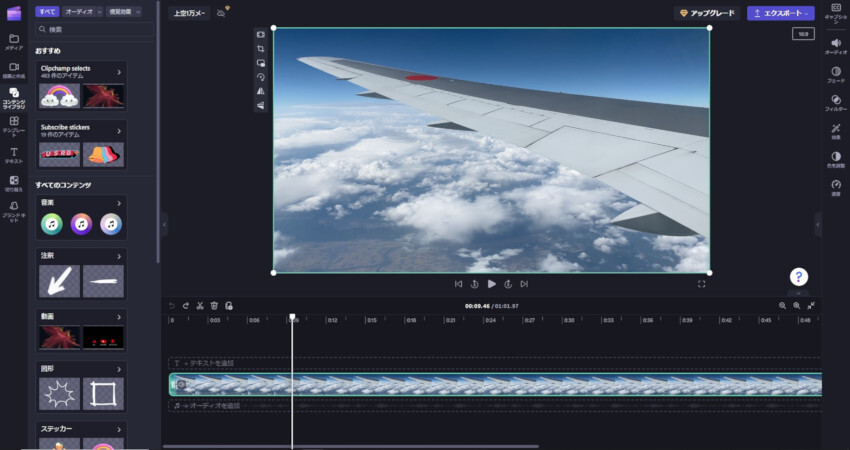The height and width of the screenshot is (450, 850).
Task: Expand the 音楽 (Music) category
Action: click(x=120, y=203)
